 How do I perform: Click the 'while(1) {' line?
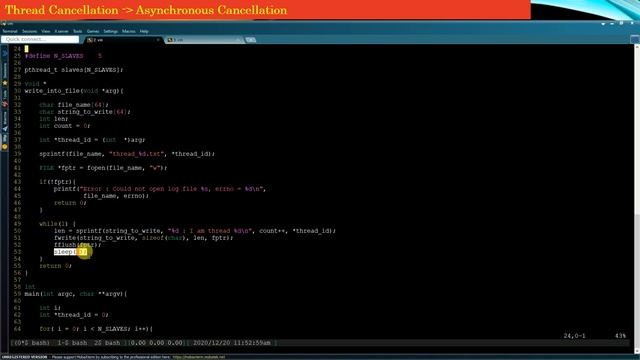tap(57, 224)
